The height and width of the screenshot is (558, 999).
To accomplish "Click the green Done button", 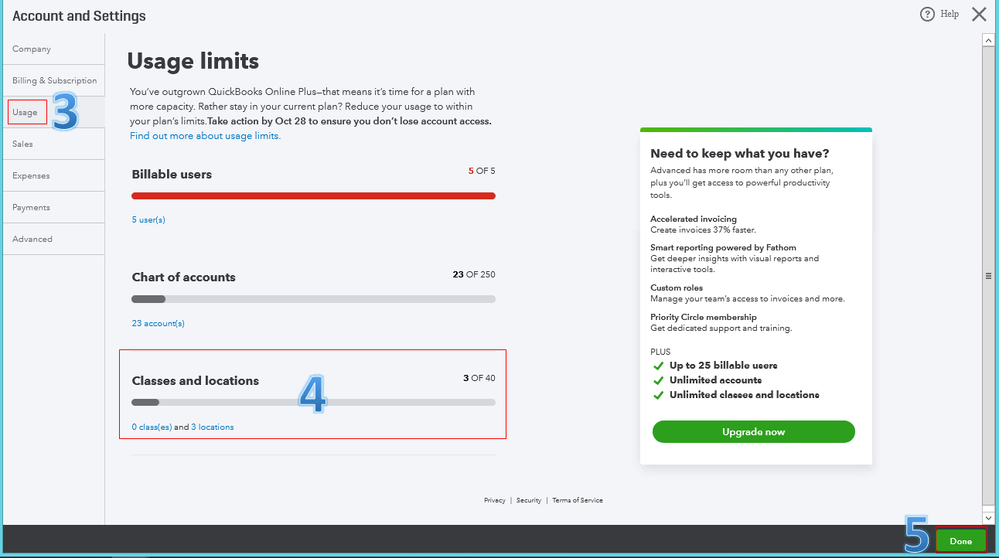I will click(x=960, y=541).
